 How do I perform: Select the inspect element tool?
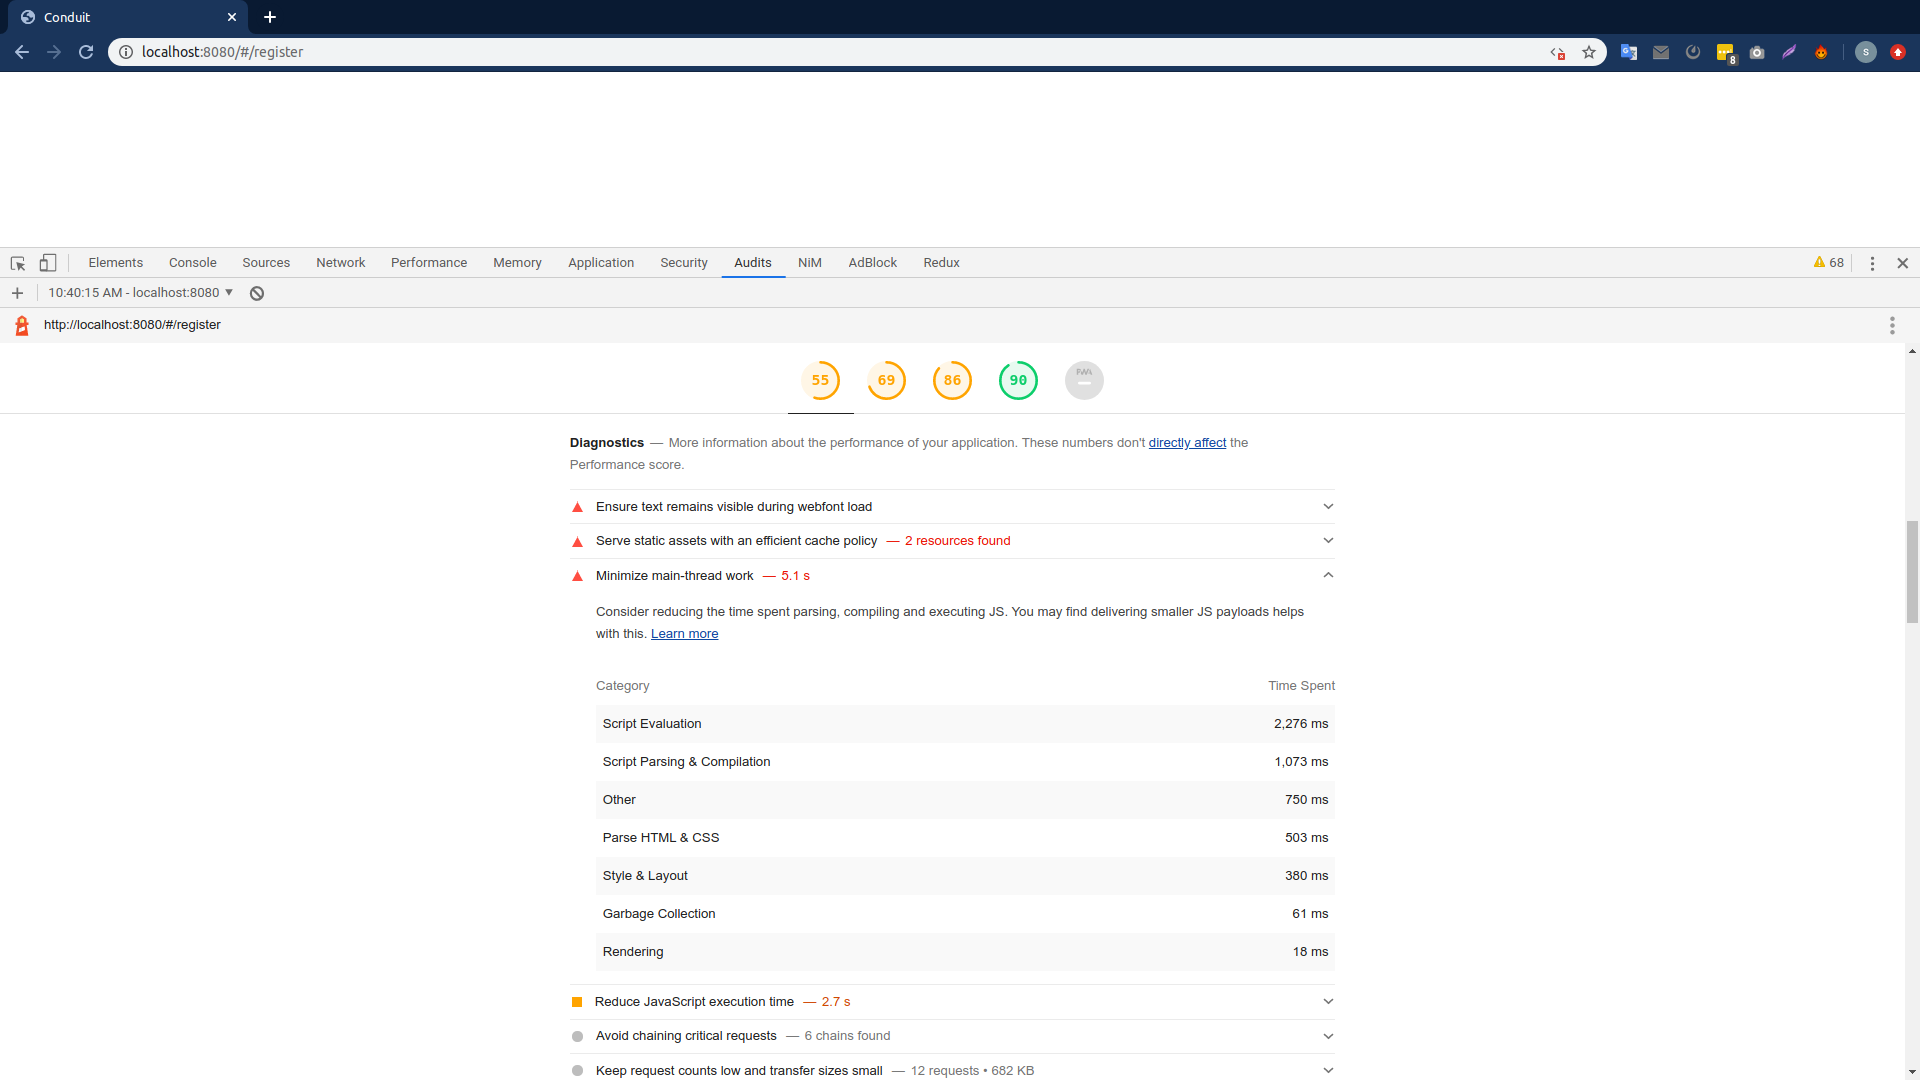click(x=17, y=262)
